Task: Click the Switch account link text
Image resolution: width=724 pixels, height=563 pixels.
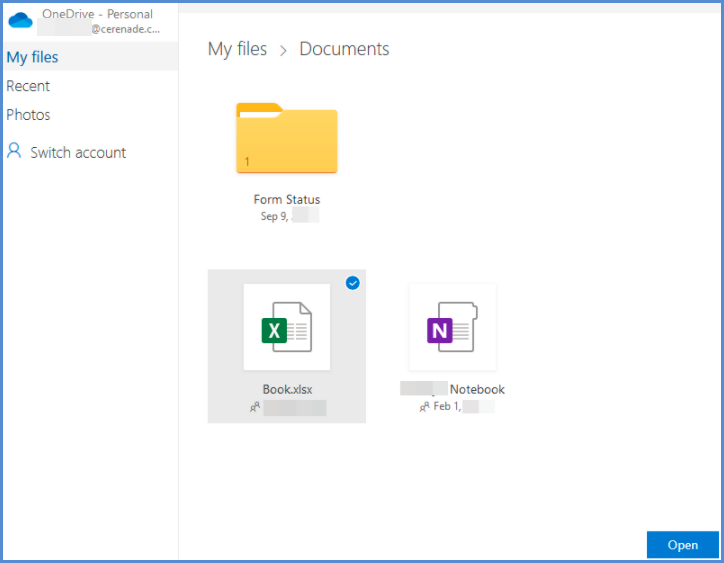Action: tap(78, 153)
